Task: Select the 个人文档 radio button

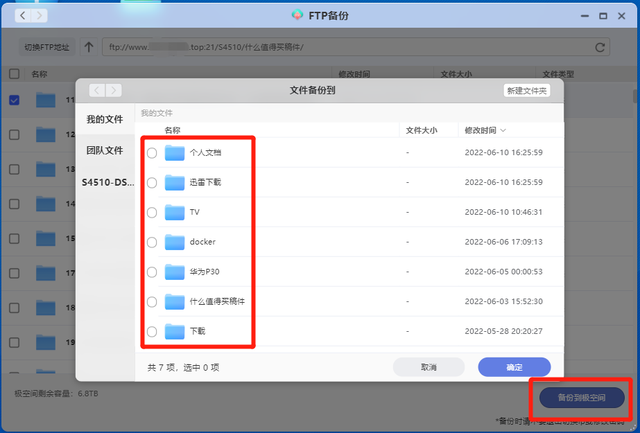Action: click(x=152, y=153)
